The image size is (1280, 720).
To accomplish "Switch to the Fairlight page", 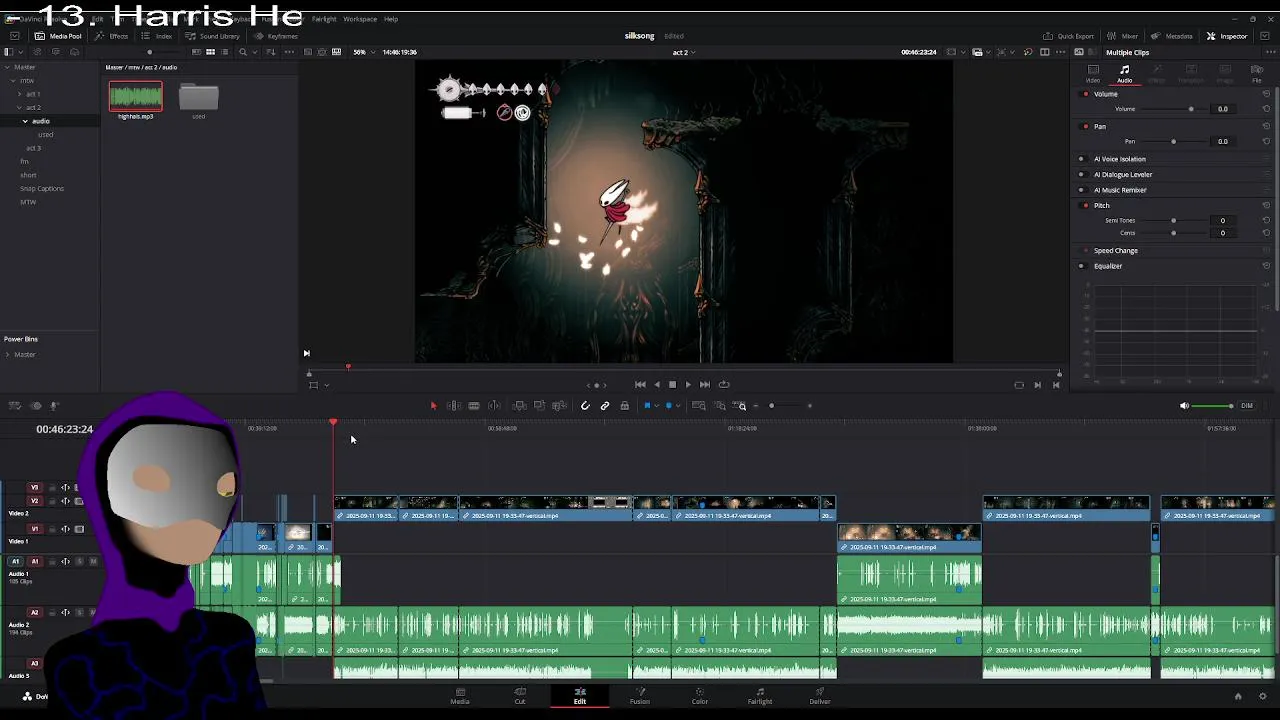I will (760, 695).
